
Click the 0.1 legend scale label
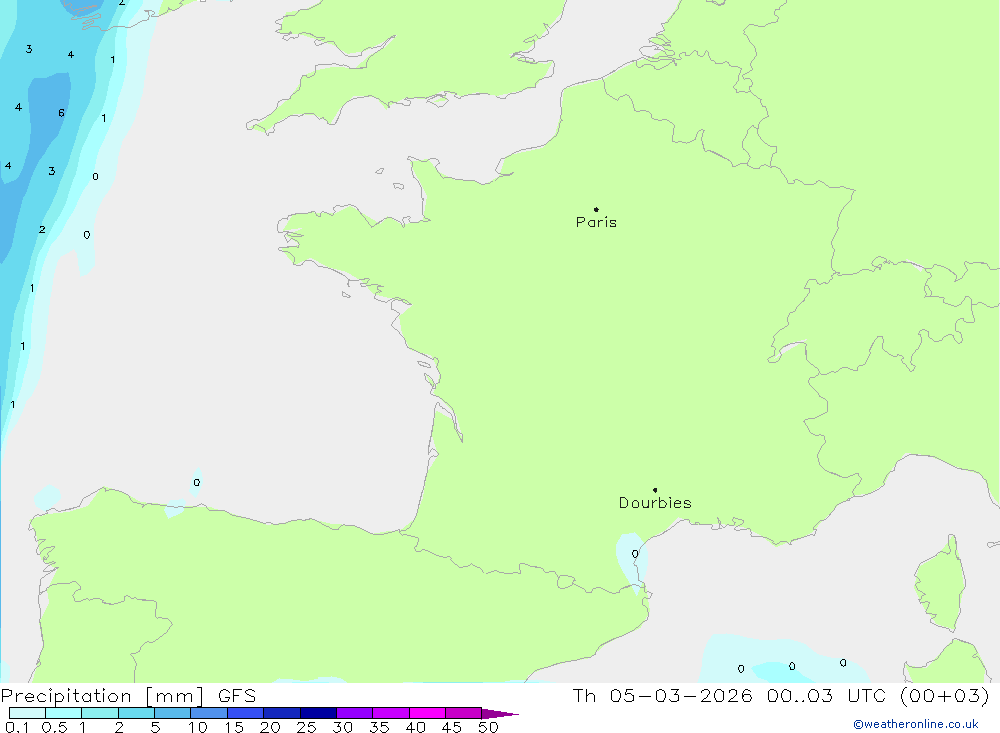tap(17, 727)
